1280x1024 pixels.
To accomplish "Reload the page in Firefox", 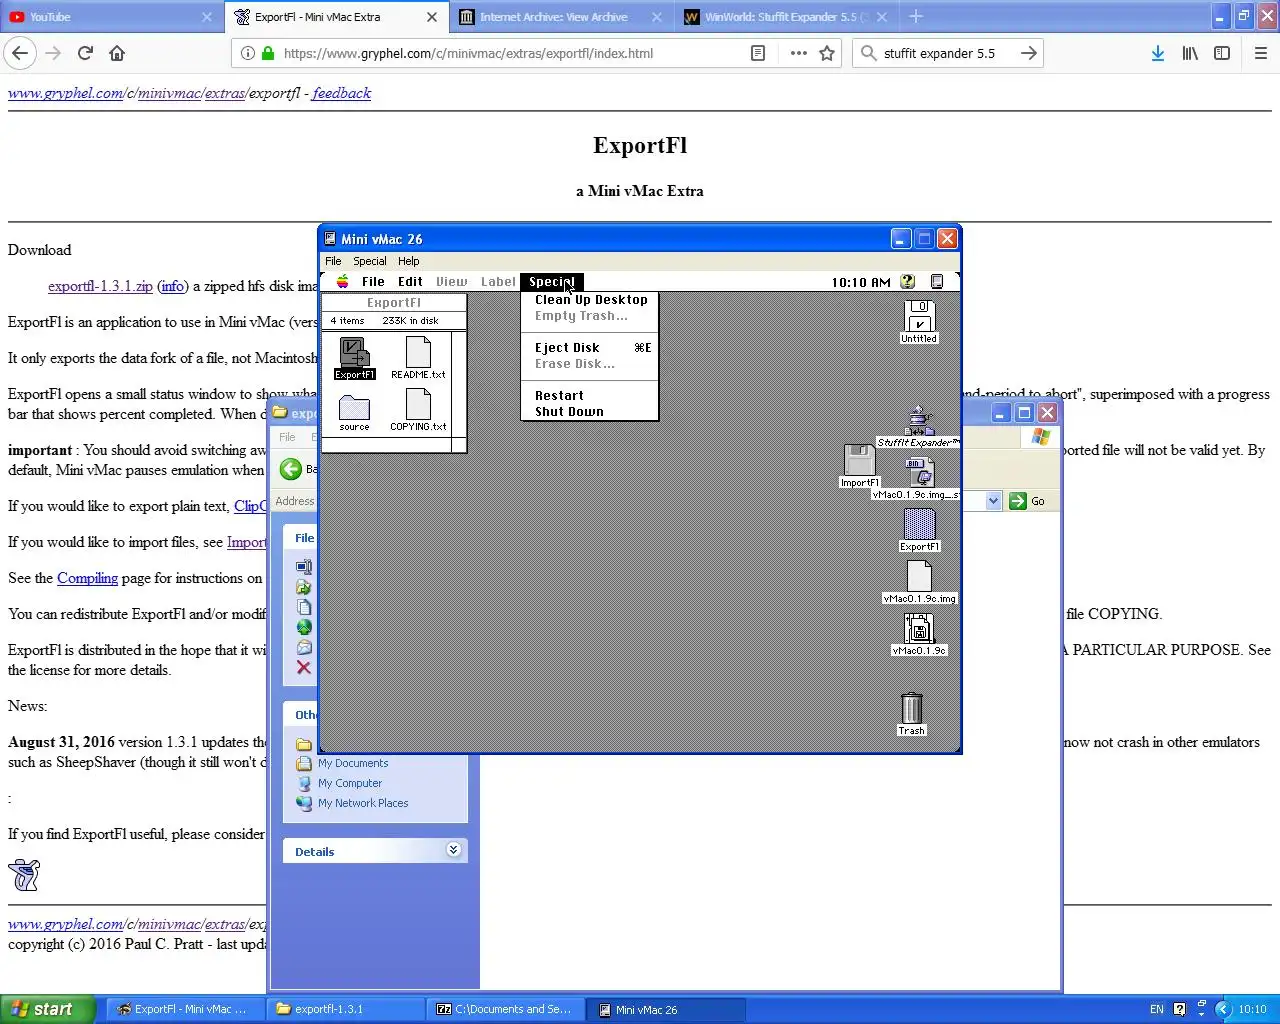I will click(85, 53).
